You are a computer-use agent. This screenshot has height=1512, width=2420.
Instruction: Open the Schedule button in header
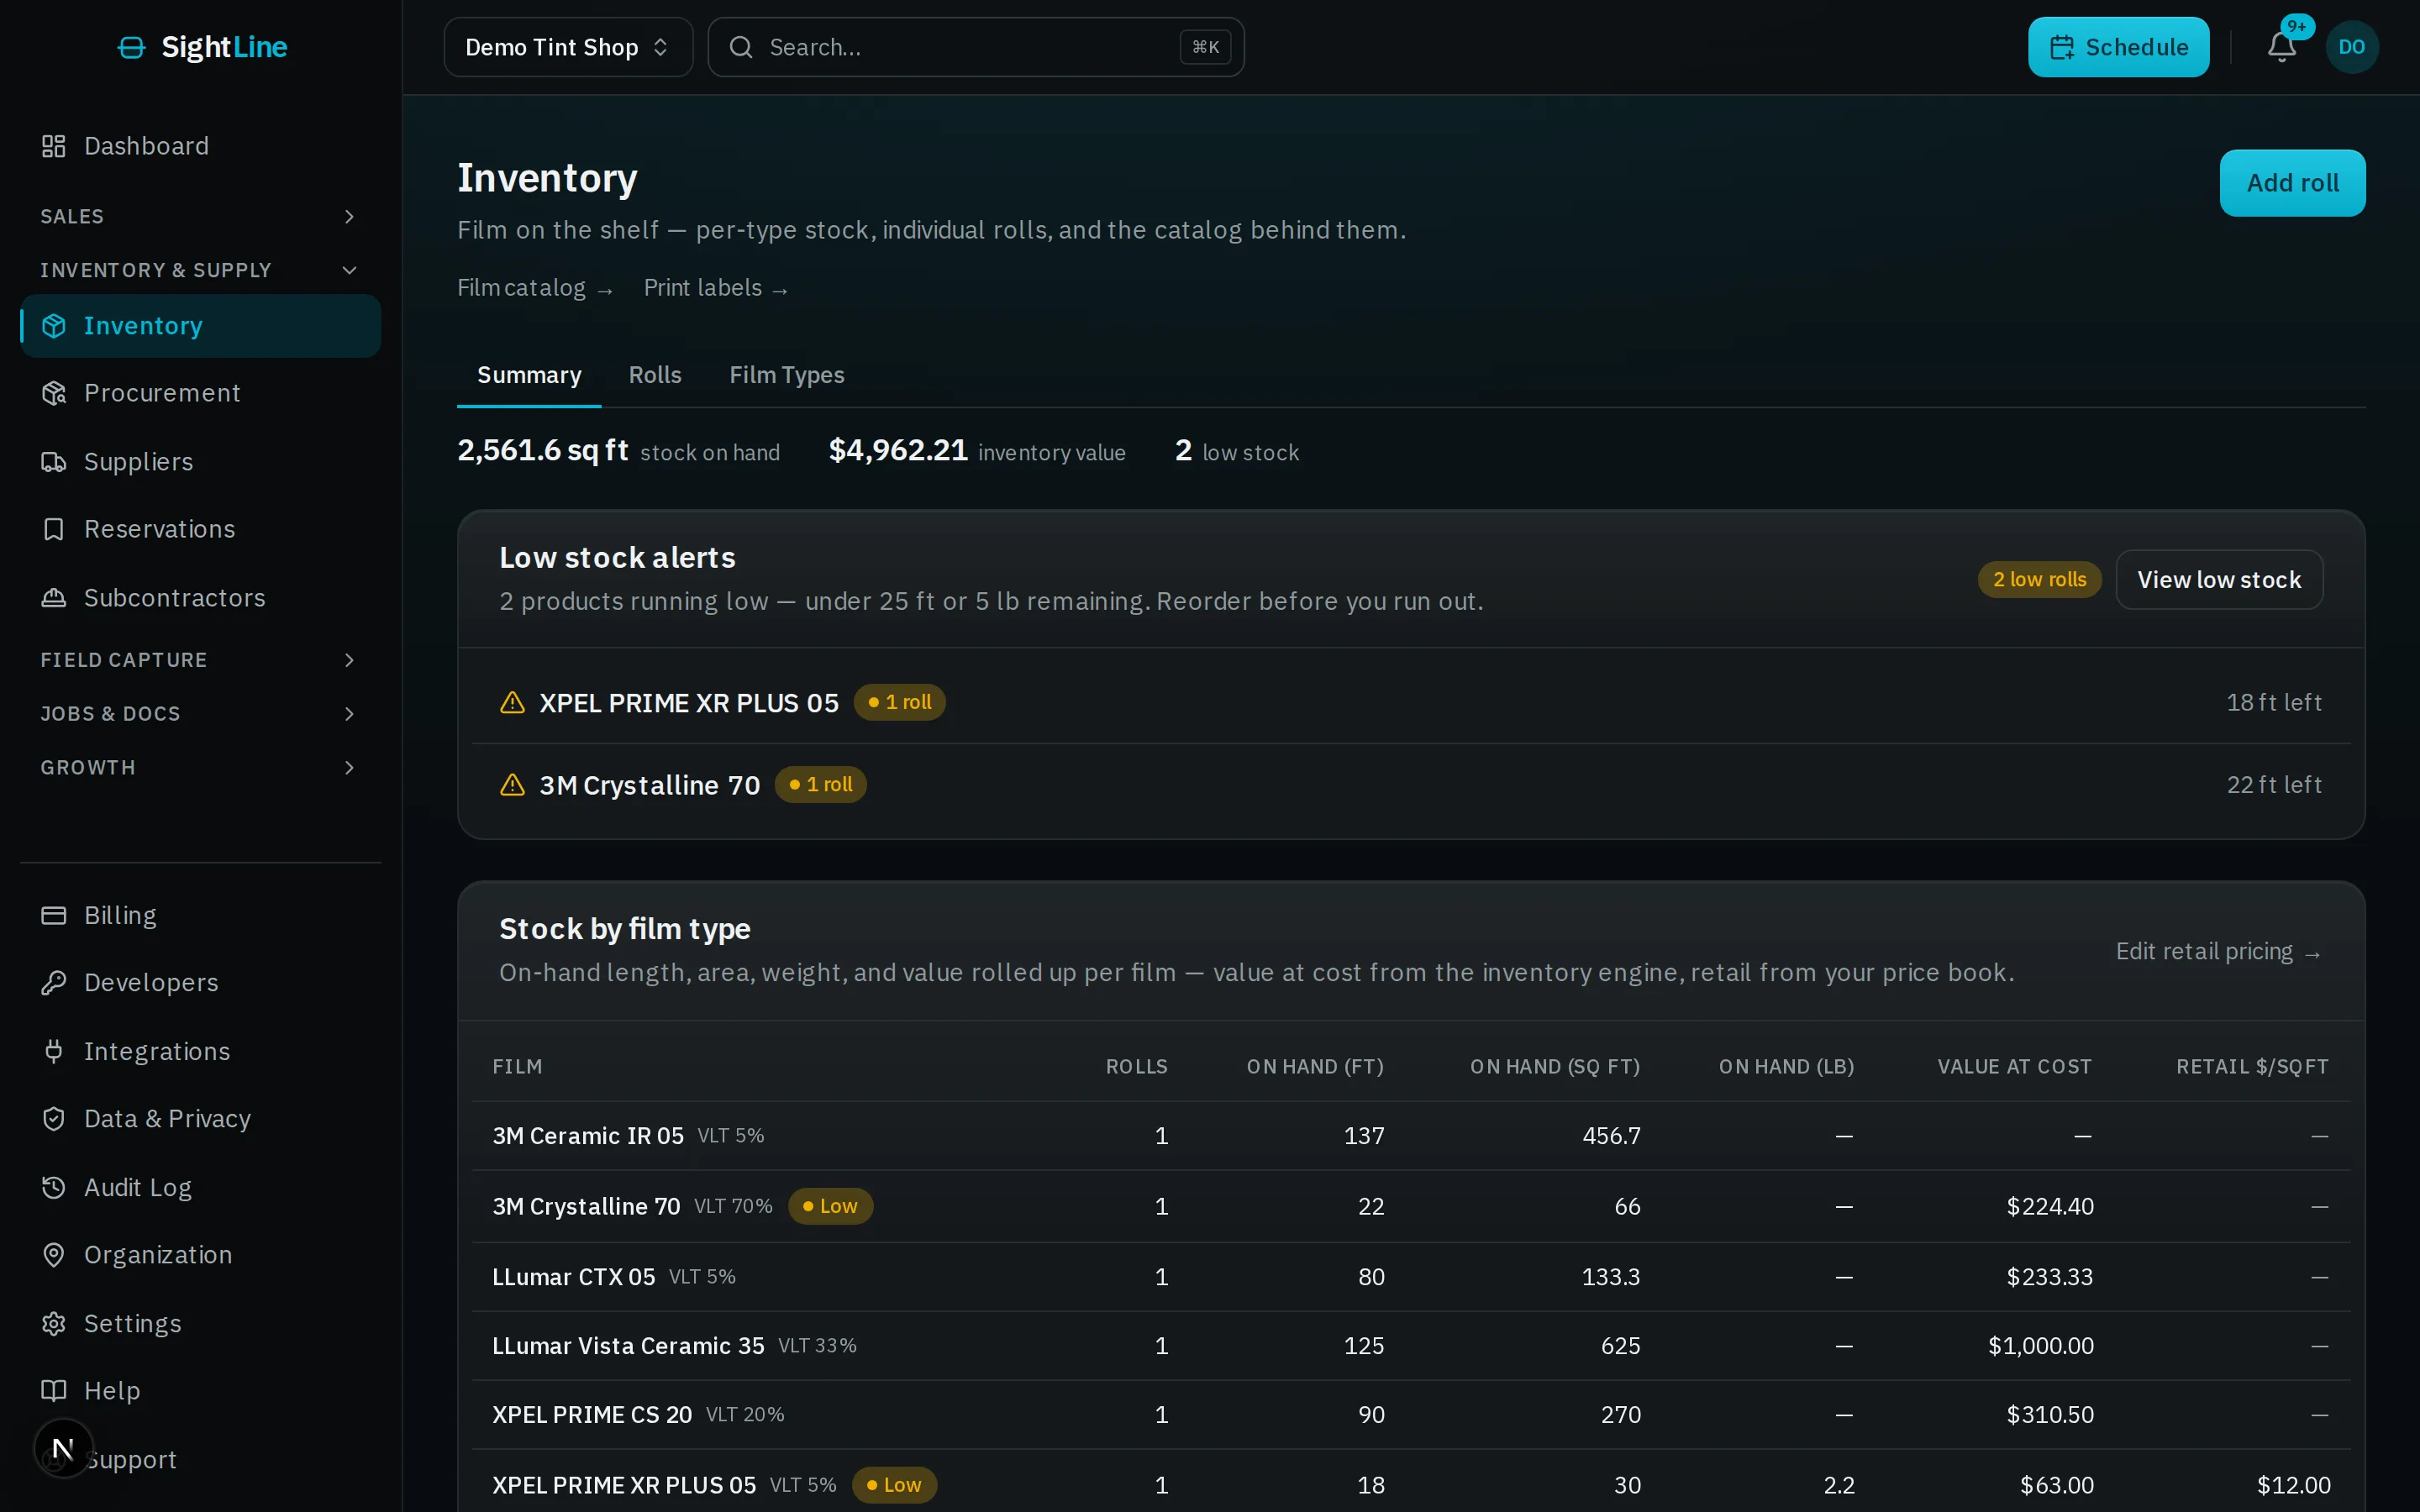(x=2118, y=47)
